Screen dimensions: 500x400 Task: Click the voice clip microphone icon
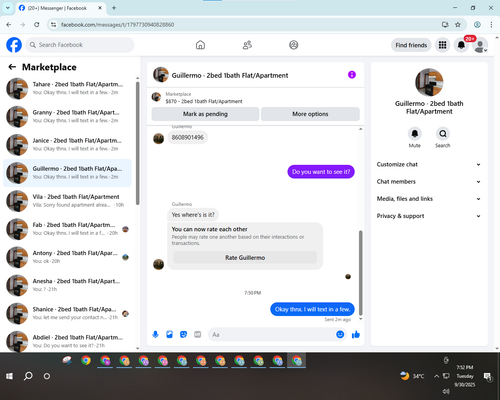coord(155,334)
